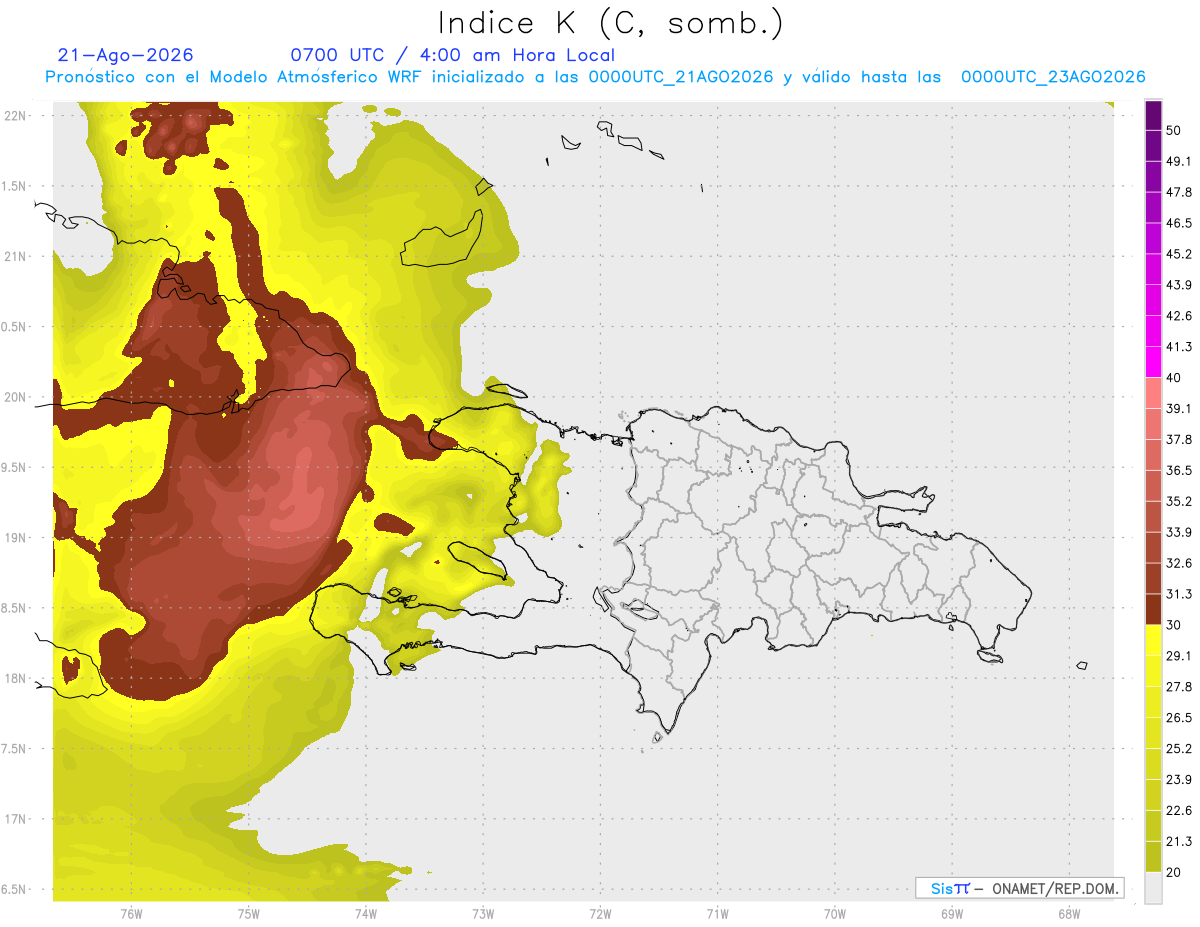Click colorbar value 50
The width and height of the screenshot is (1200, 927).
pyautogui.click(x=1175, y=131)
